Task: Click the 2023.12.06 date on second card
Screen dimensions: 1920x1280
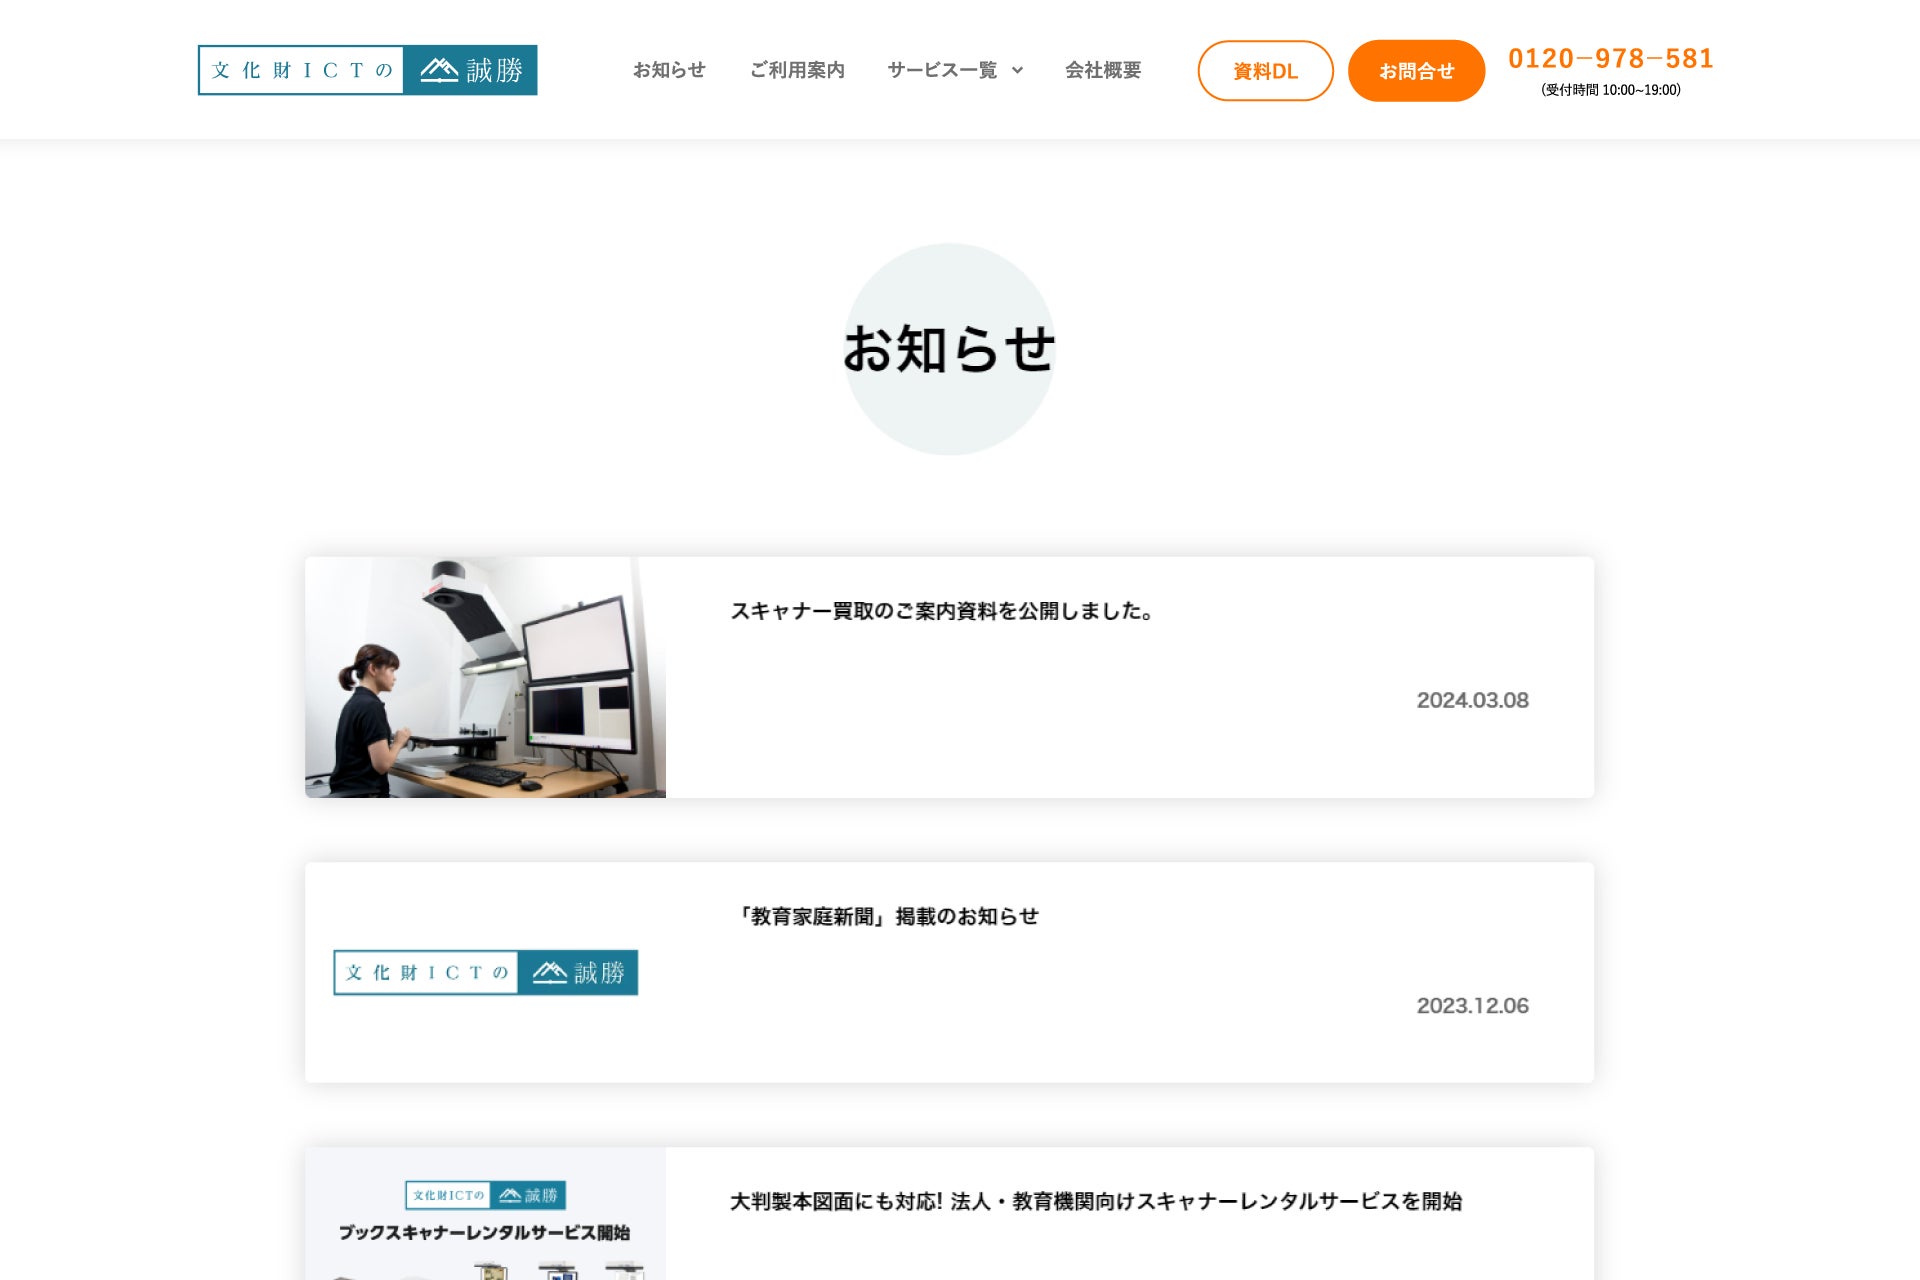Action: tap(1472, 1005)
